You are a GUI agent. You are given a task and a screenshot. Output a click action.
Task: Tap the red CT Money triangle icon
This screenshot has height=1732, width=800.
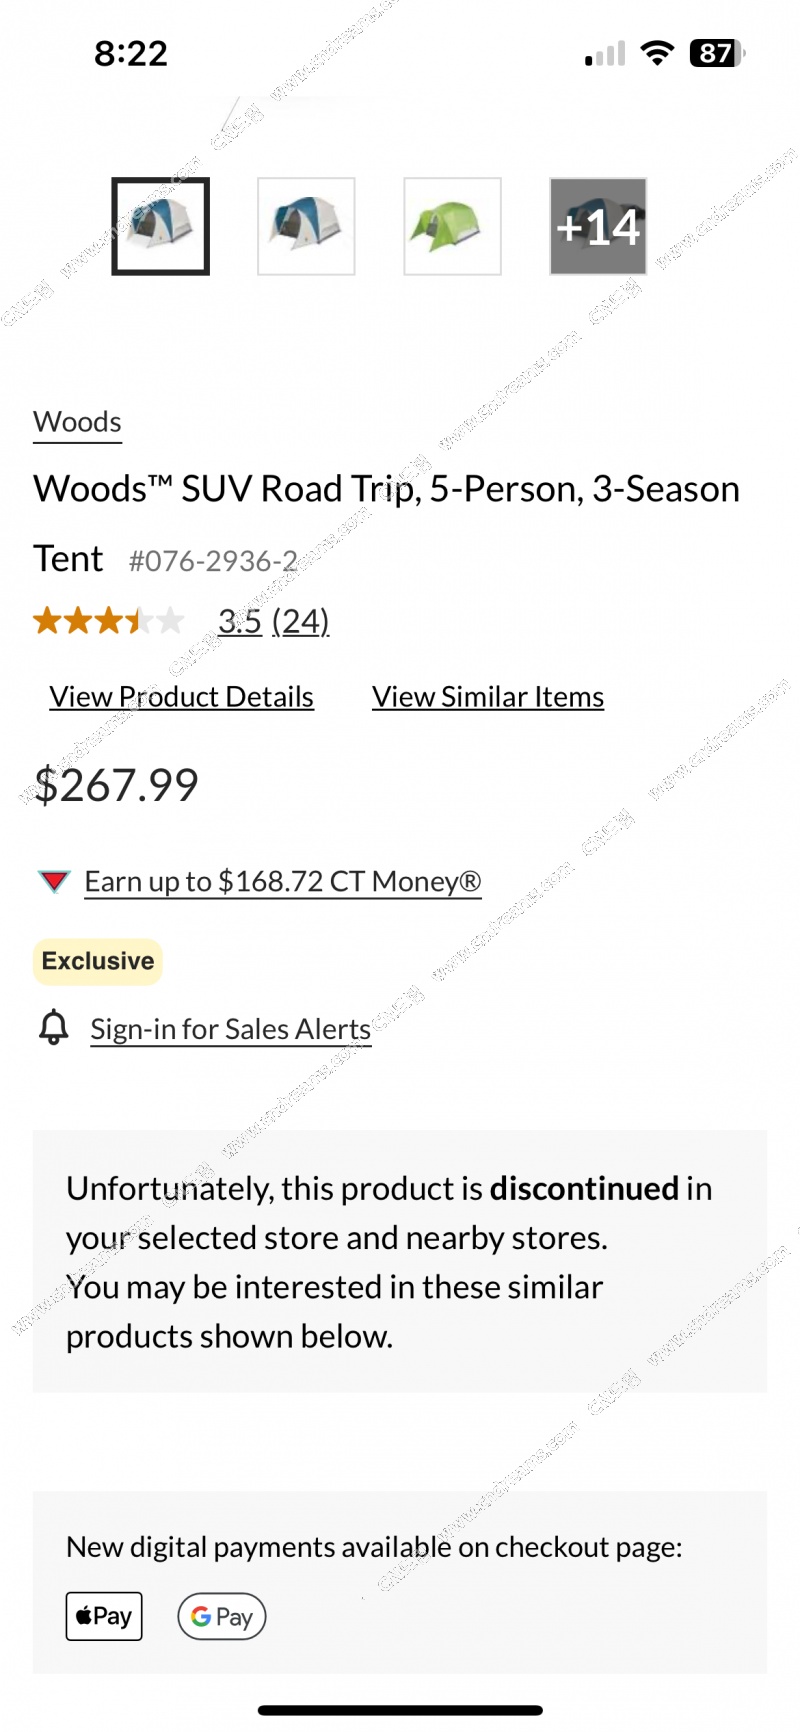[x=54, y=881]
